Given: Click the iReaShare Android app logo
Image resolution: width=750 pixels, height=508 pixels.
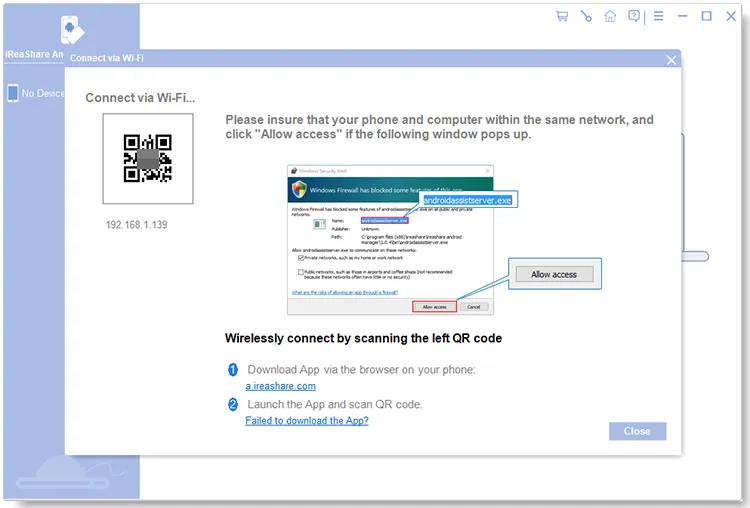Looking at the screenshot, I should click(72, 29).
